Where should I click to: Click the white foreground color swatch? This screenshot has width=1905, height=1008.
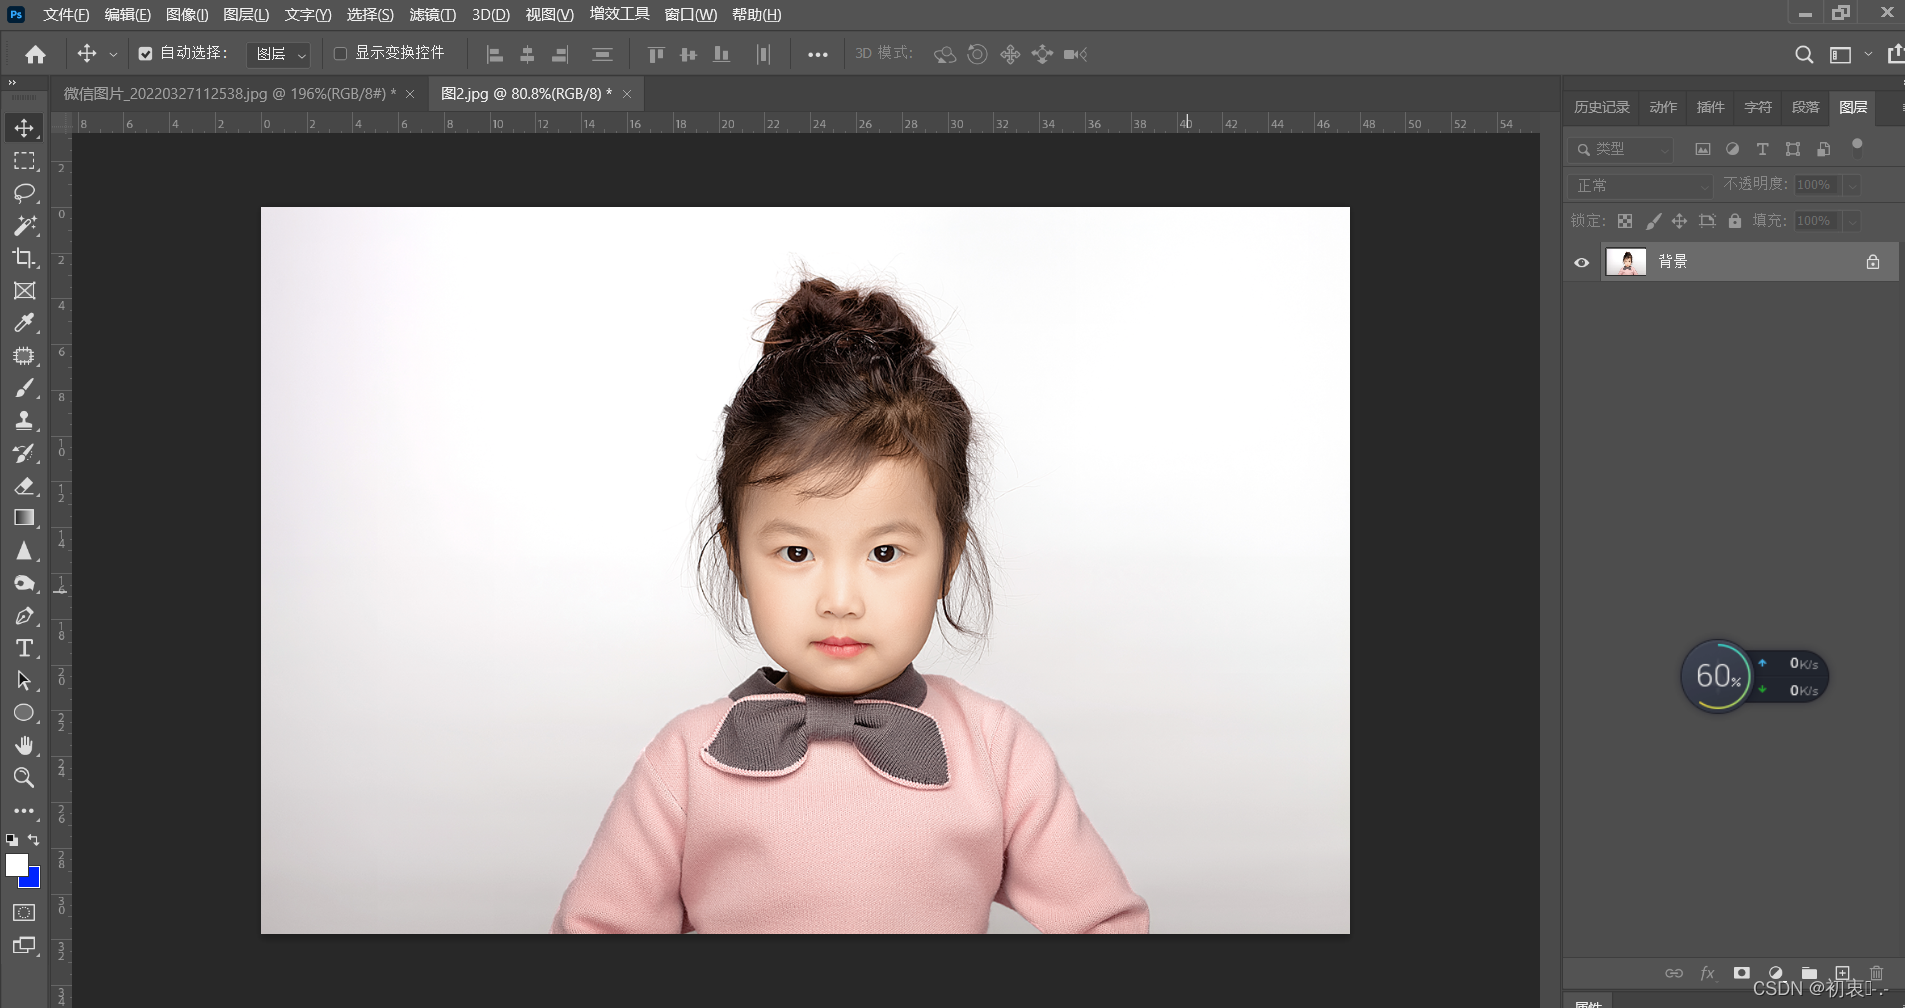click(15, 864)
